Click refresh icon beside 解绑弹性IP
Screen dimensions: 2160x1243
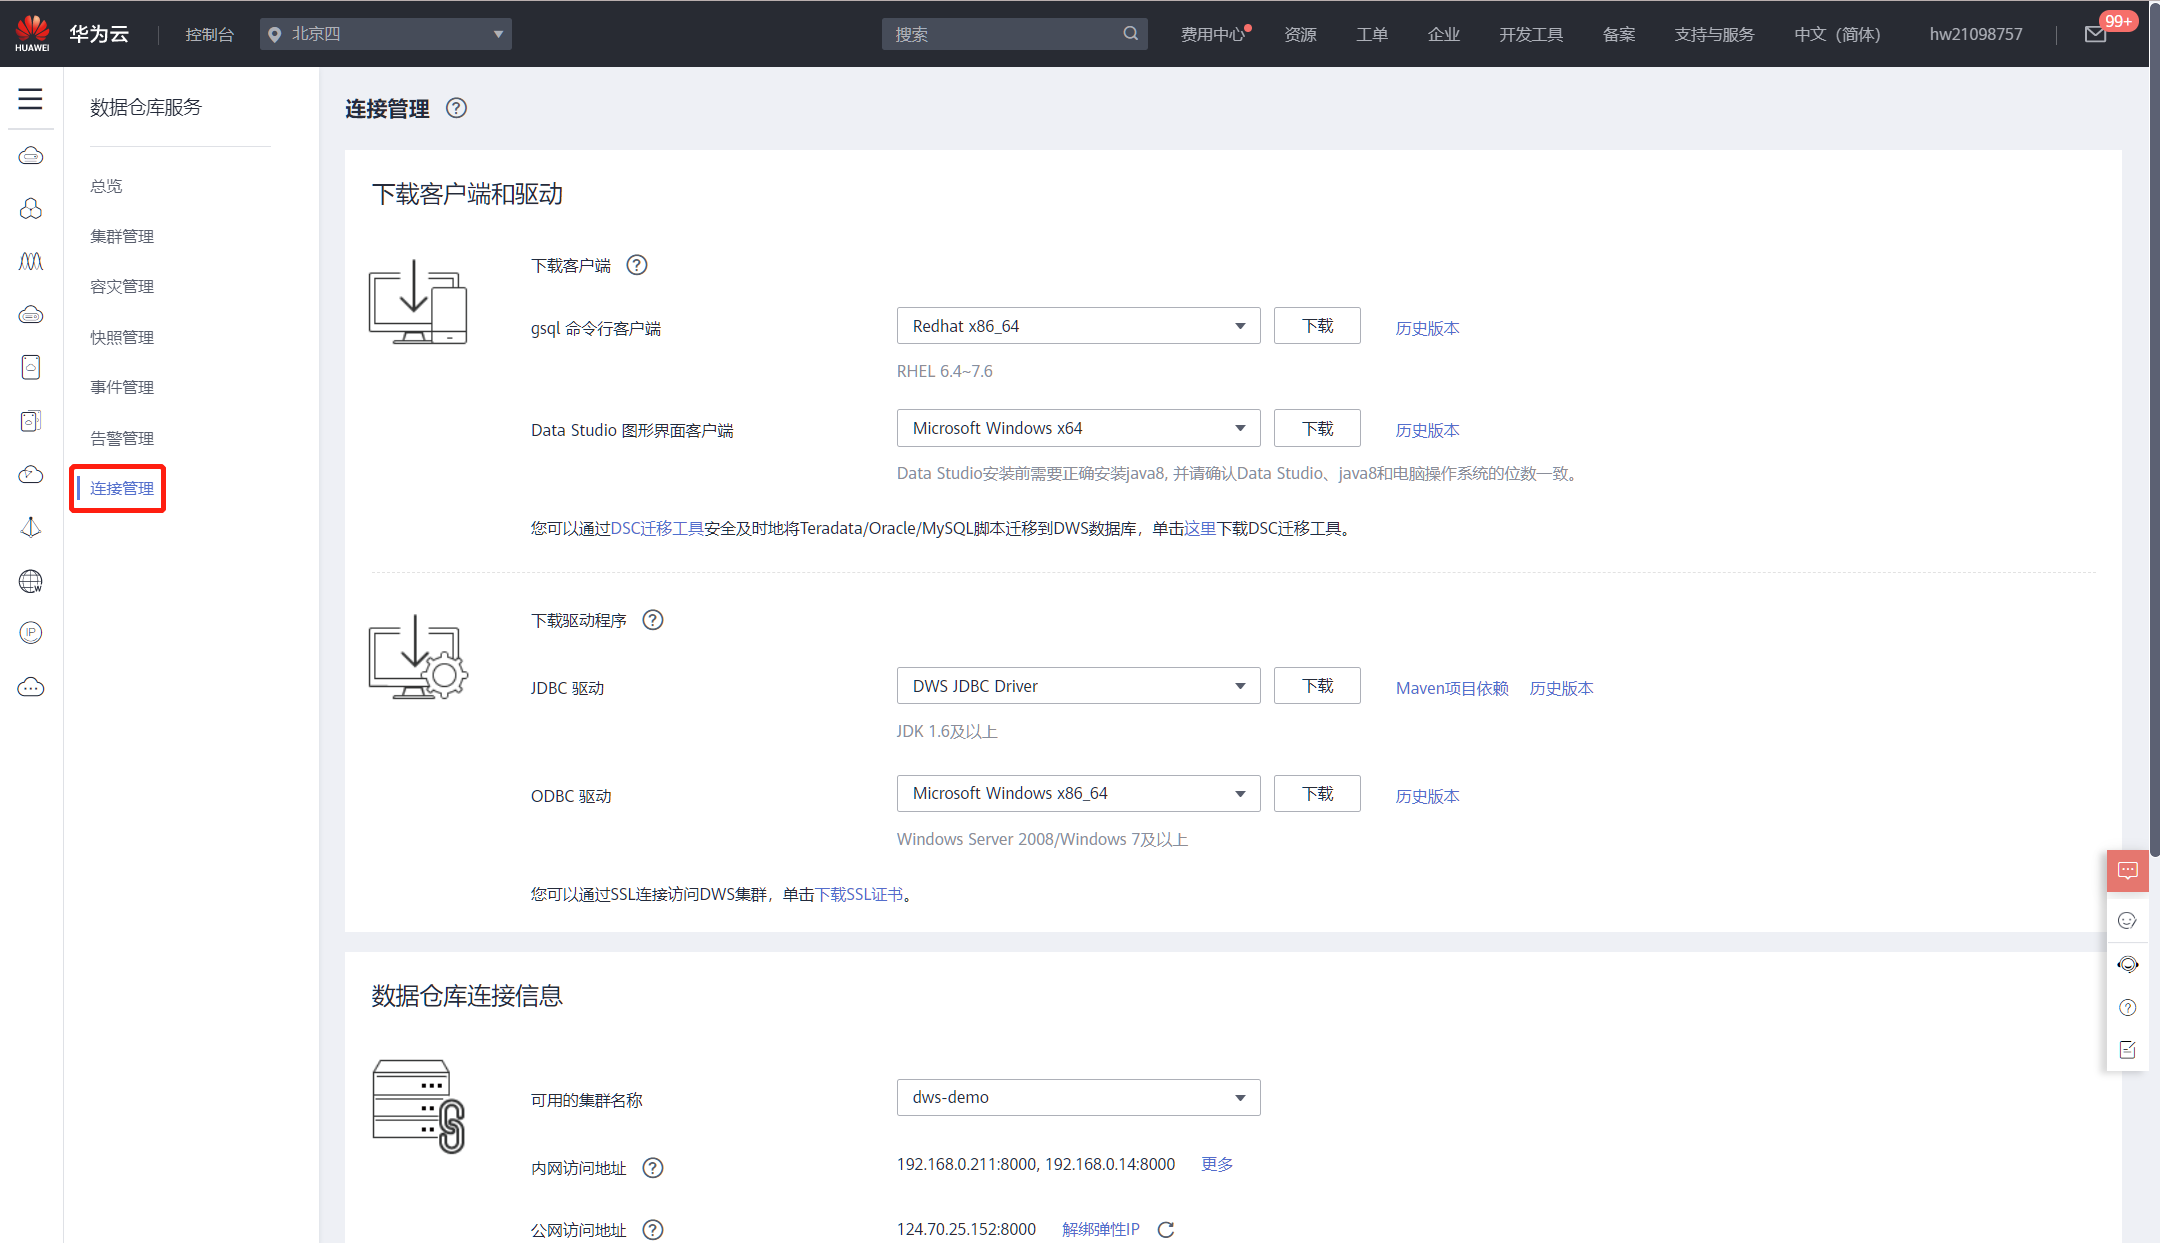(1165, 1230)
